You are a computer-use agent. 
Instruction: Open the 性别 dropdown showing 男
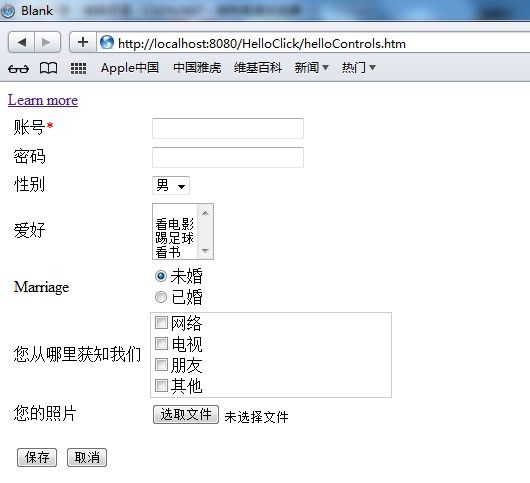[171, 186]
